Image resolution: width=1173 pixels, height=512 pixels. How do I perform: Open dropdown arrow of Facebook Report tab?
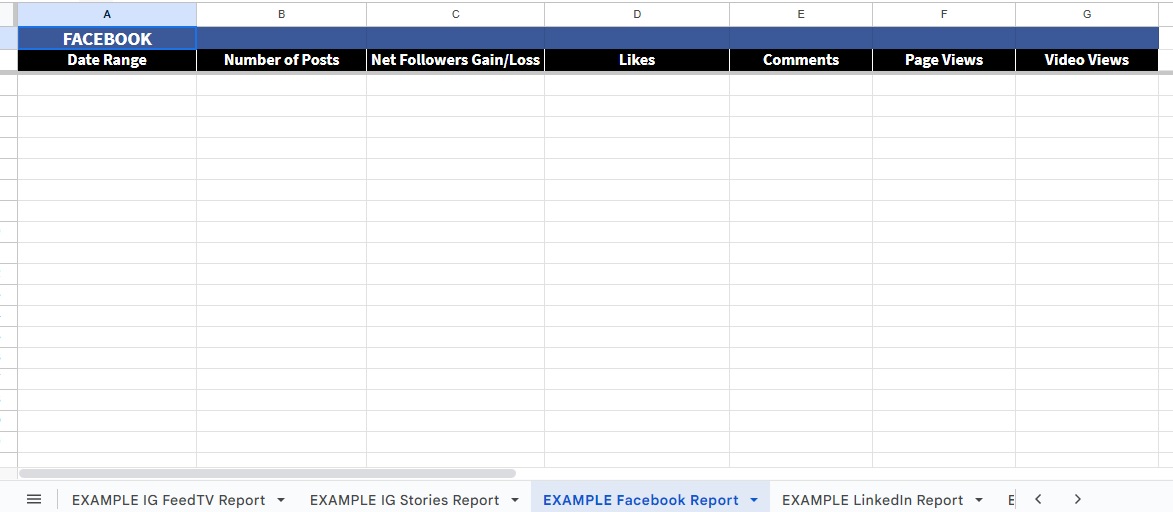coord(754,500)
